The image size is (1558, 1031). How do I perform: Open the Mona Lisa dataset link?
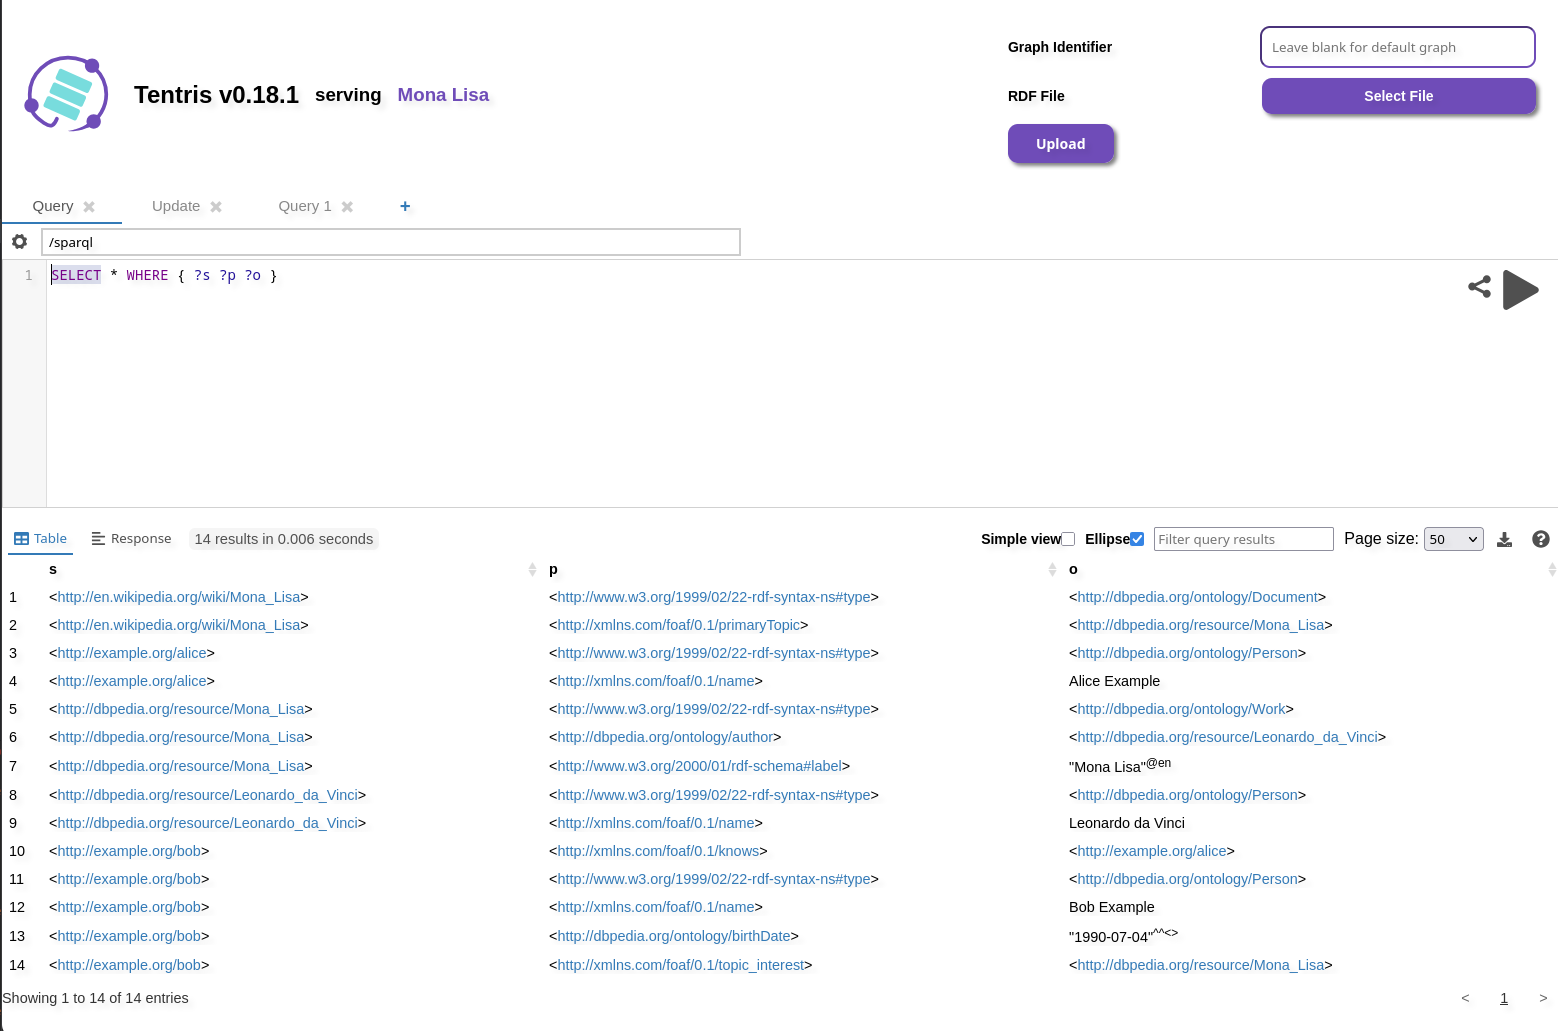(443, 95)
